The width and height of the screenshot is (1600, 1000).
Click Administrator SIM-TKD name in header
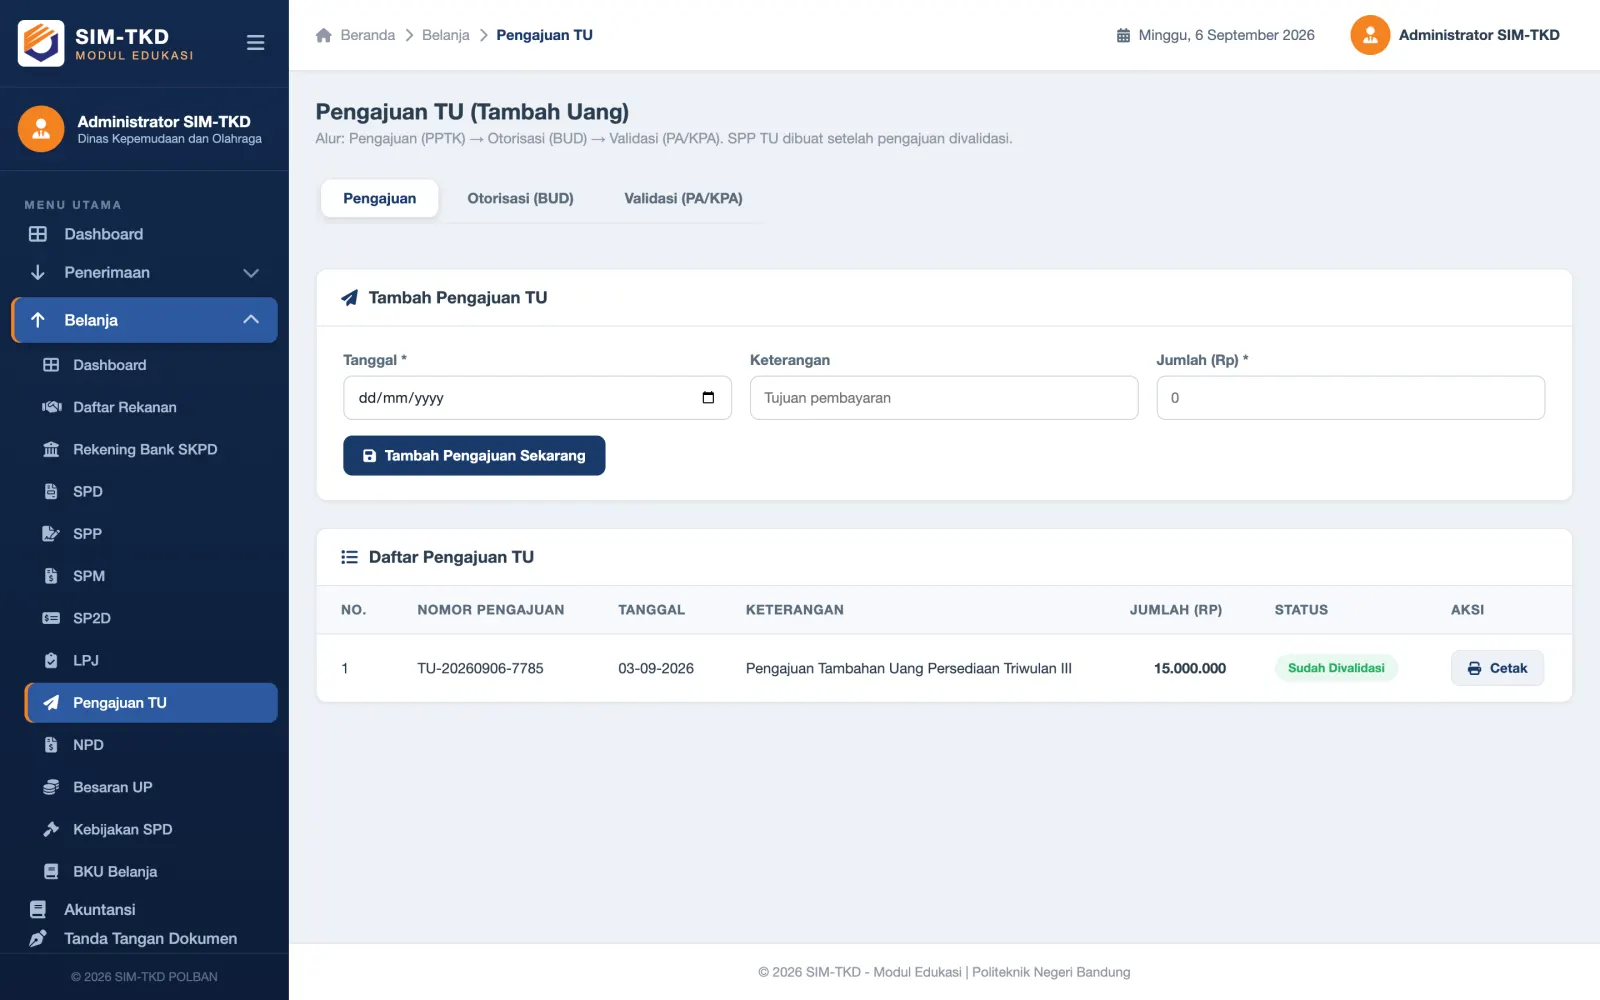pyautogui.click(x=1479, y=35)
